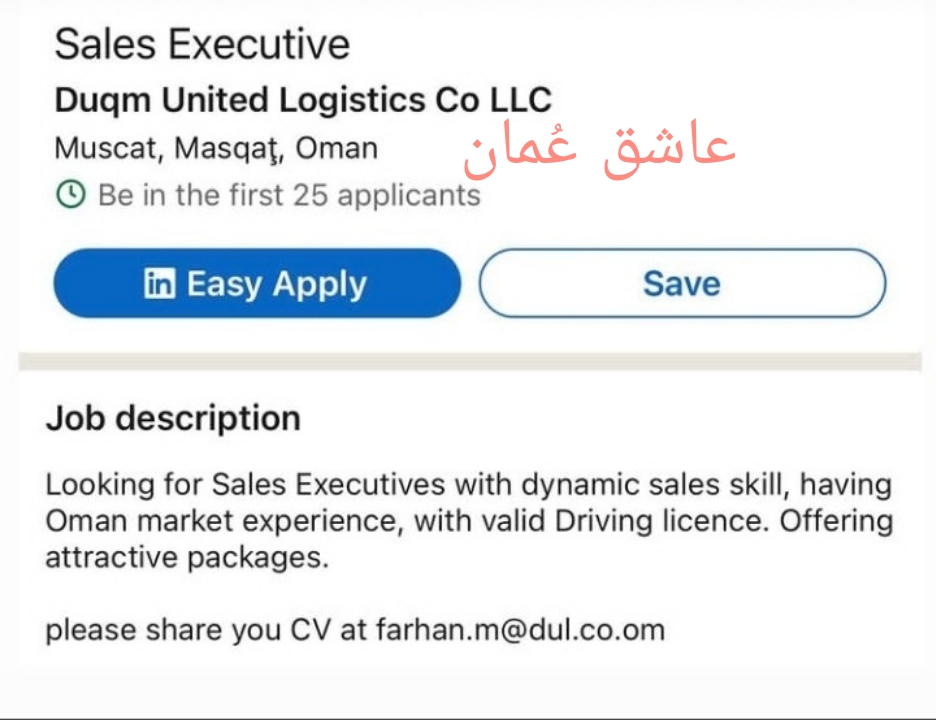Click the grey divider above Job description
The width and height of the screenshot is (936, 720).
468,361
